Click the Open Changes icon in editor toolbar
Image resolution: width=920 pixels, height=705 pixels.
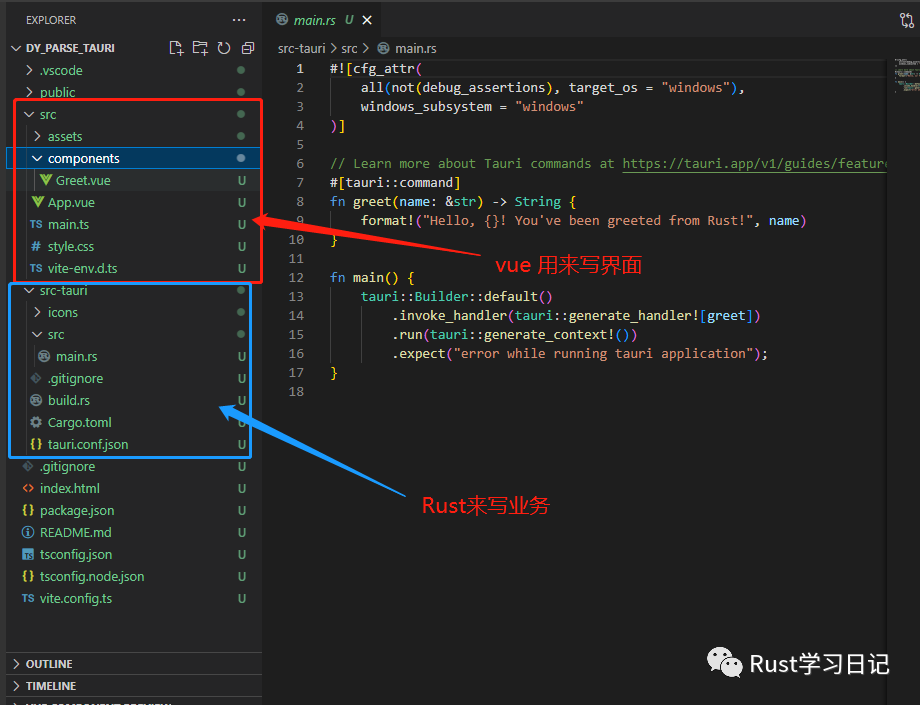pyautogui.click(x=908, y=18)
